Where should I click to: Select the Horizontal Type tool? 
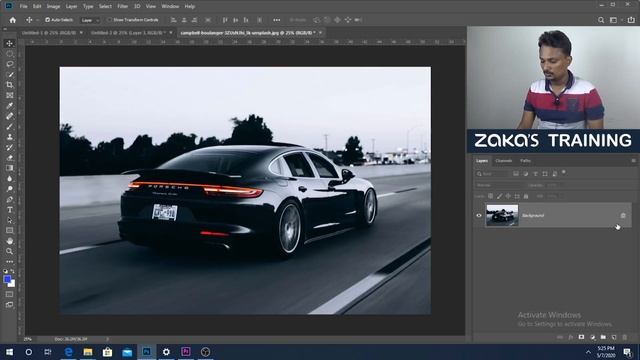point(9,210)
